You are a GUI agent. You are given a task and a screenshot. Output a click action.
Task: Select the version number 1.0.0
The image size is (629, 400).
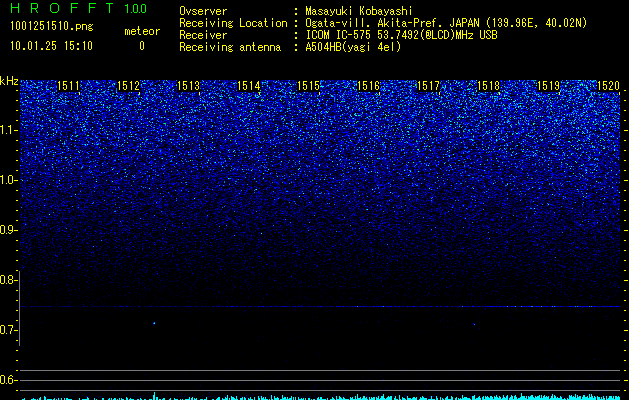tap(135, 9)
